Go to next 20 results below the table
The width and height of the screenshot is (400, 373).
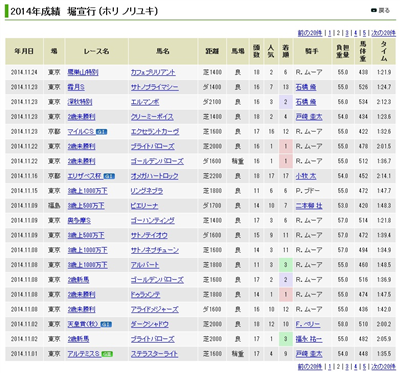click(x=383, y=366)
